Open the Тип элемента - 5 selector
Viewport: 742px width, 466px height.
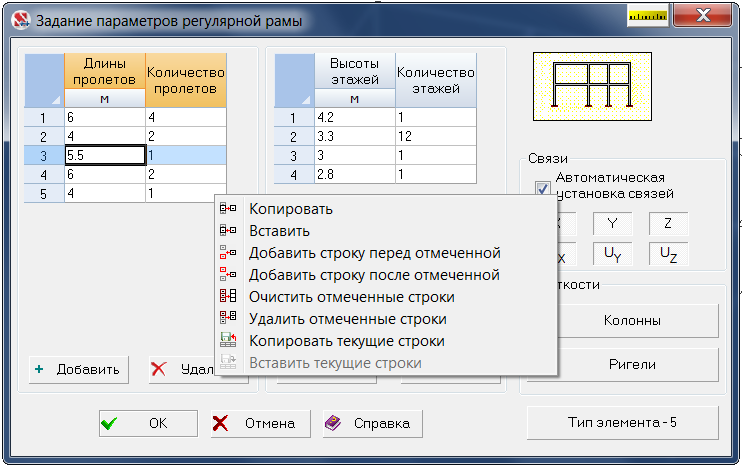pyautogui.click(x=623, y=423)
